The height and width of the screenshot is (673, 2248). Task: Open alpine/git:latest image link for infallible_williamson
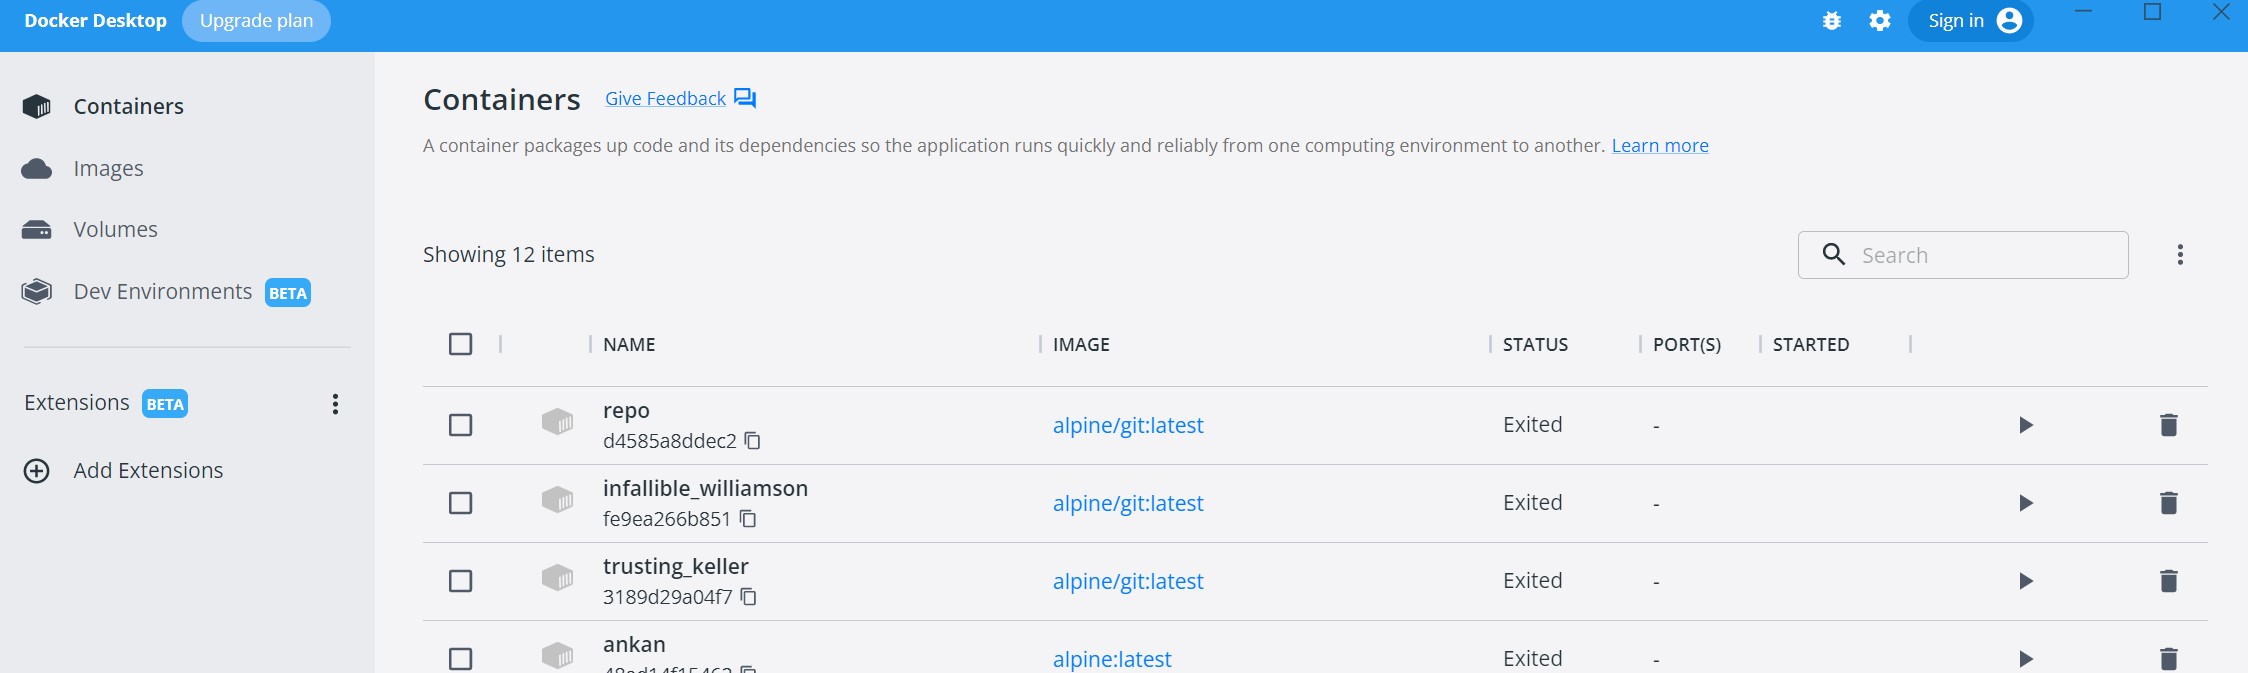[1128, 503]
